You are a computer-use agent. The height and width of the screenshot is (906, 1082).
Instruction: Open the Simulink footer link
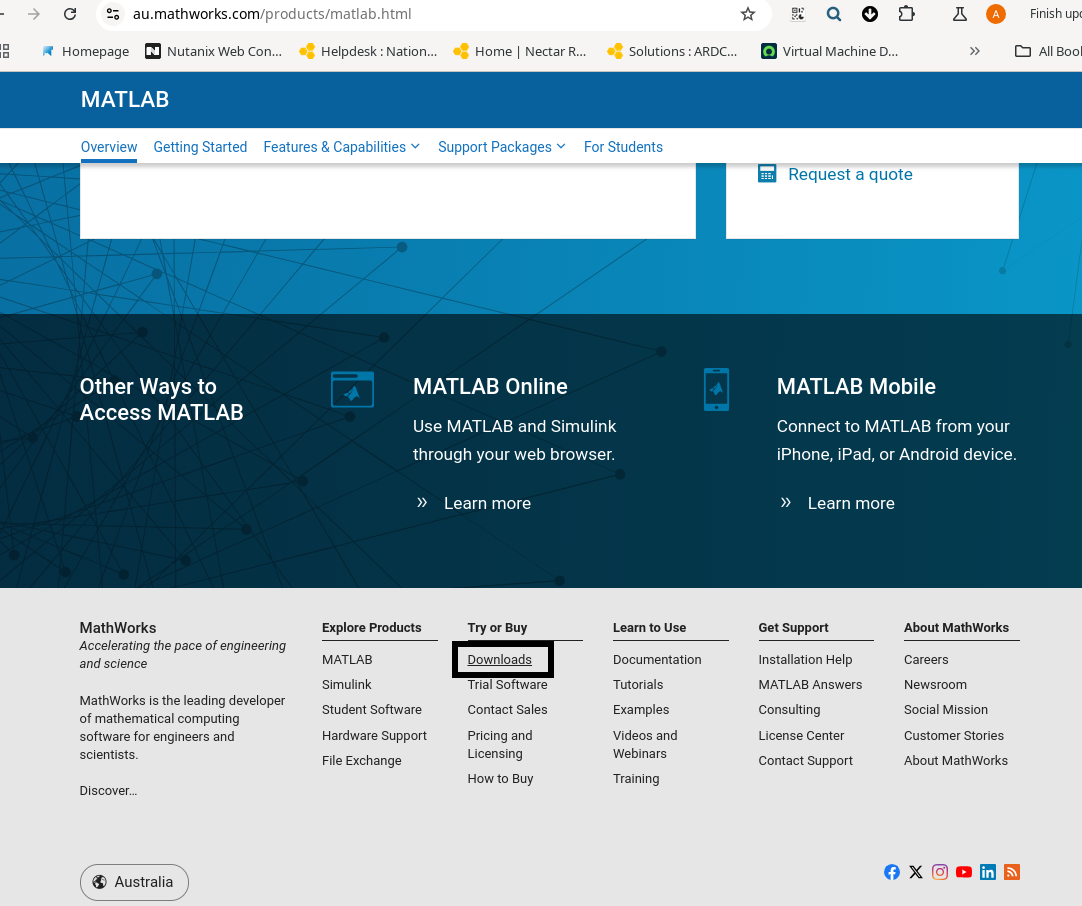[x=346, y=685]
